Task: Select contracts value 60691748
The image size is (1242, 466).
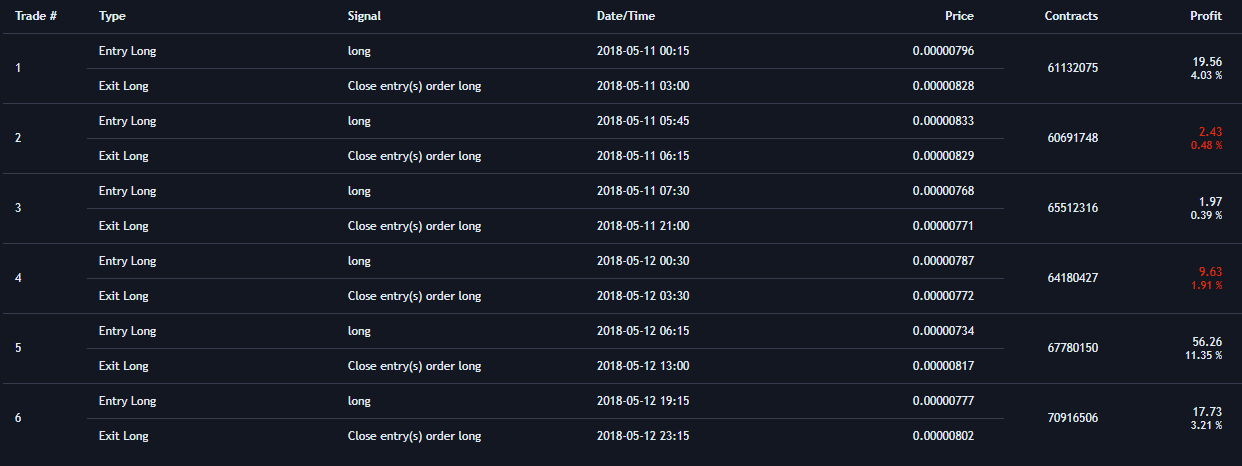Action: coord(1071,138)
